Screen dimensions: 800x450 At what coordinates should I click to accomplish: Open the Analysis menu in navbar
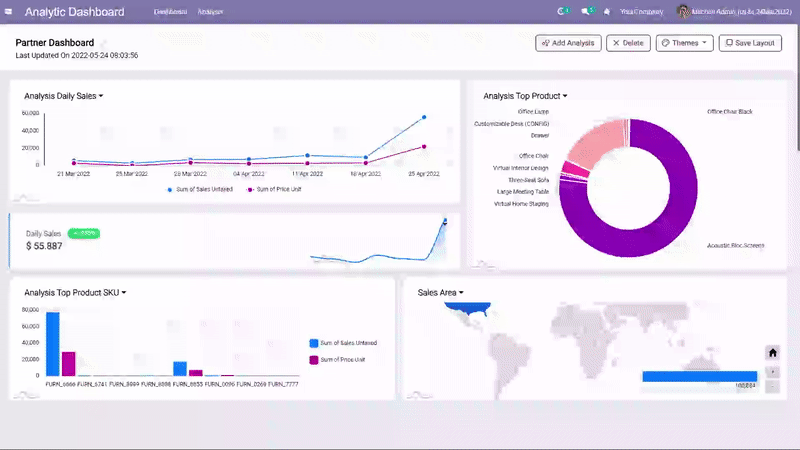click(210, 12)
